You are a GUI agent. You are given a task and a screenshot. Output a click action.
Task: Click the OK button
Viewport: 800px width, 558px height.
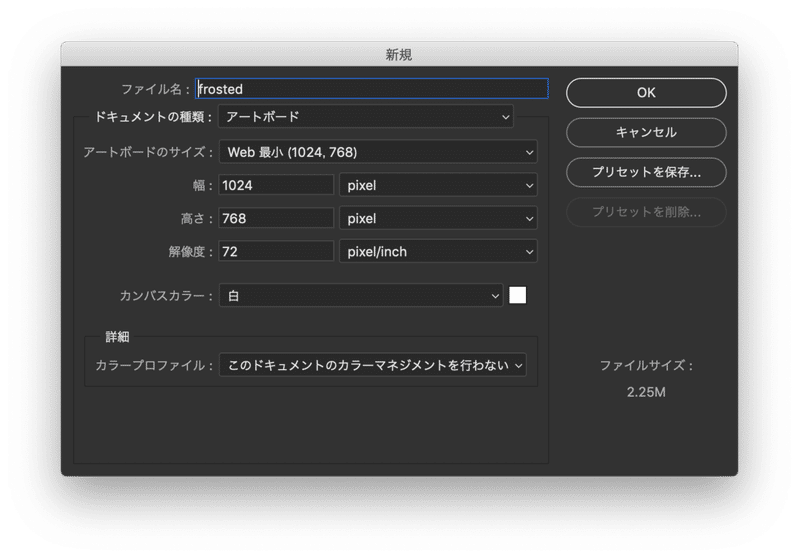(x=646, y=93)
